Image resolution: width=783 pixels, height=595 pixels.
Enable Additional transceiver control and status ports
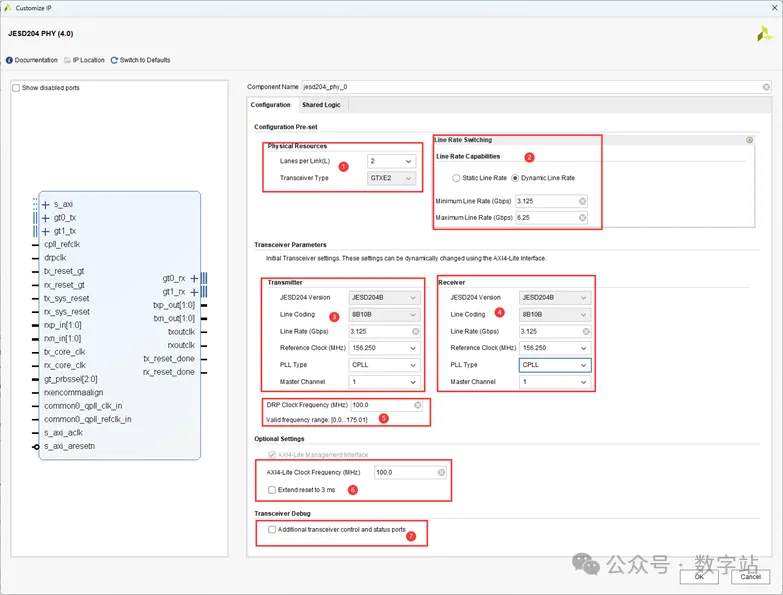coord(272,530)
